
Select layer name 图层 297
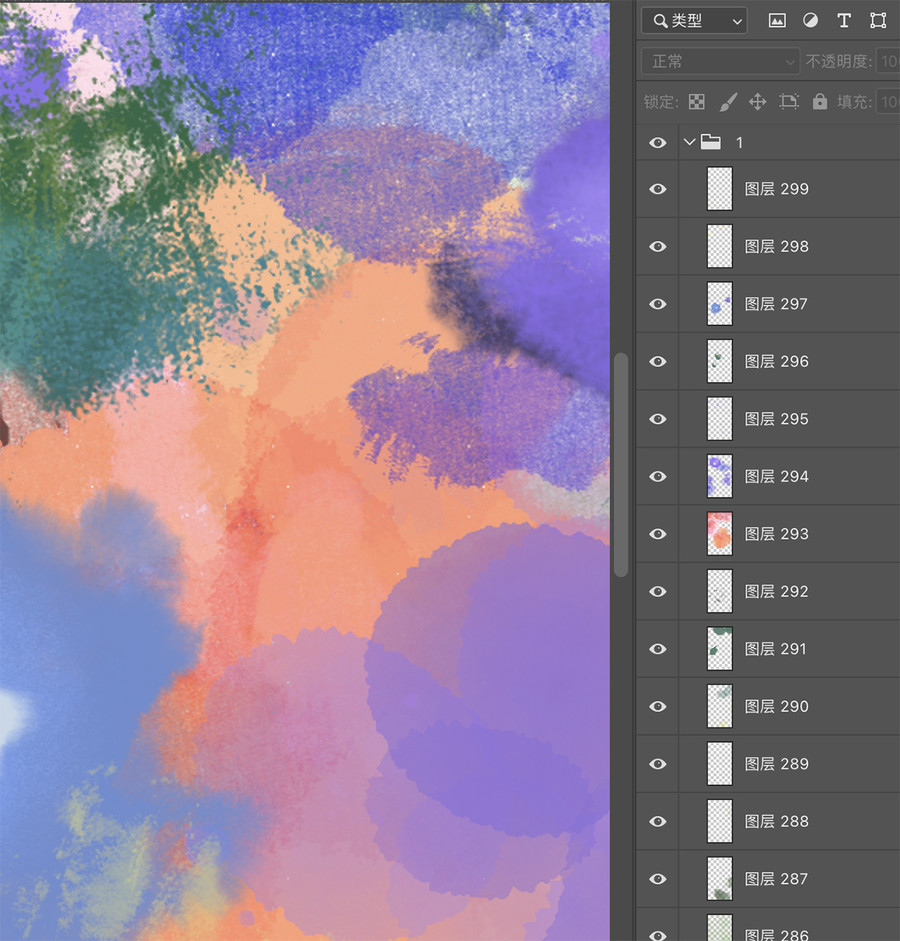[776, 304]
